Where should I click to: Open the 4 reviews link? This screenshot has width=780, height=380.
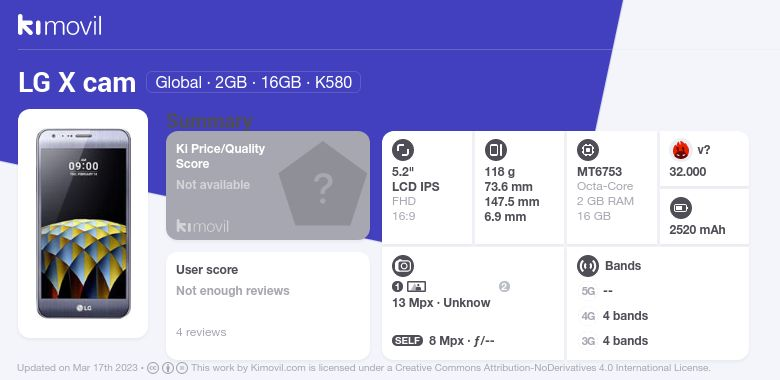pyautogui.click(x=201, y=332)
